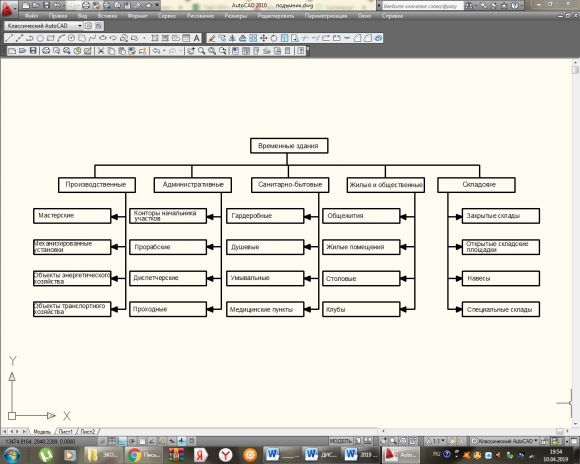Select the Polygon drawing tool

(40, 38)
